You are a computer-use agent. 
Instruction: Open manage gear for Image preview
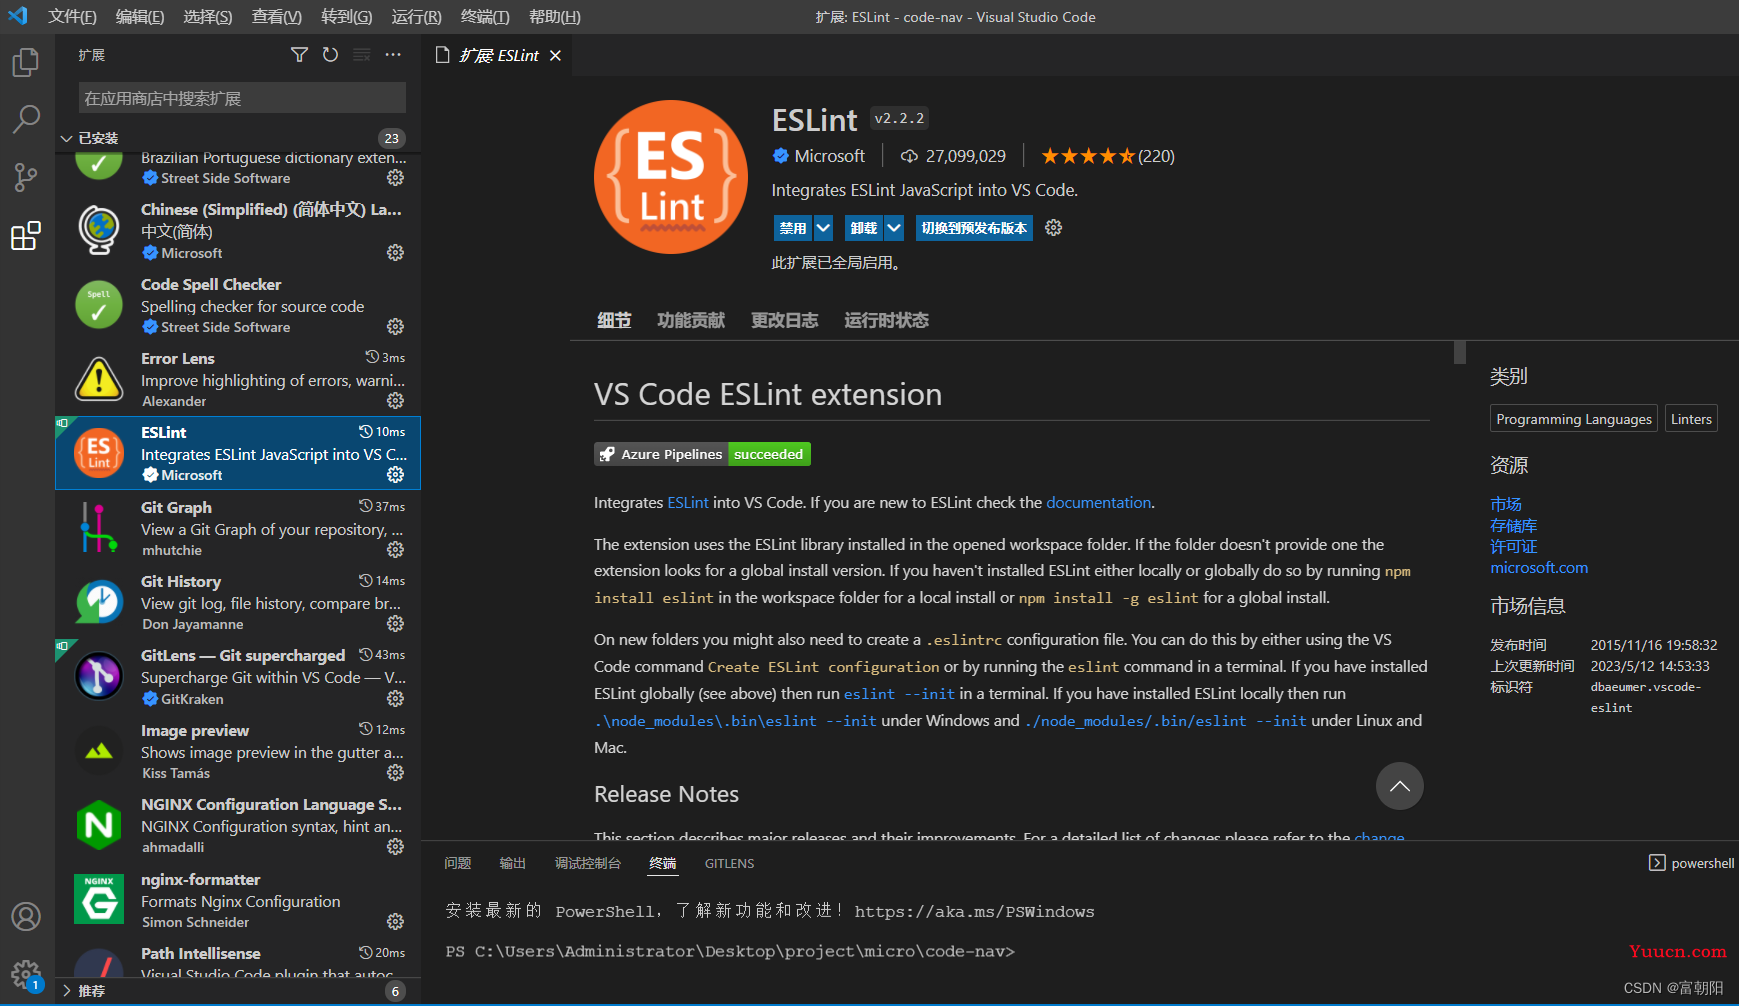(x=396, y=773)
